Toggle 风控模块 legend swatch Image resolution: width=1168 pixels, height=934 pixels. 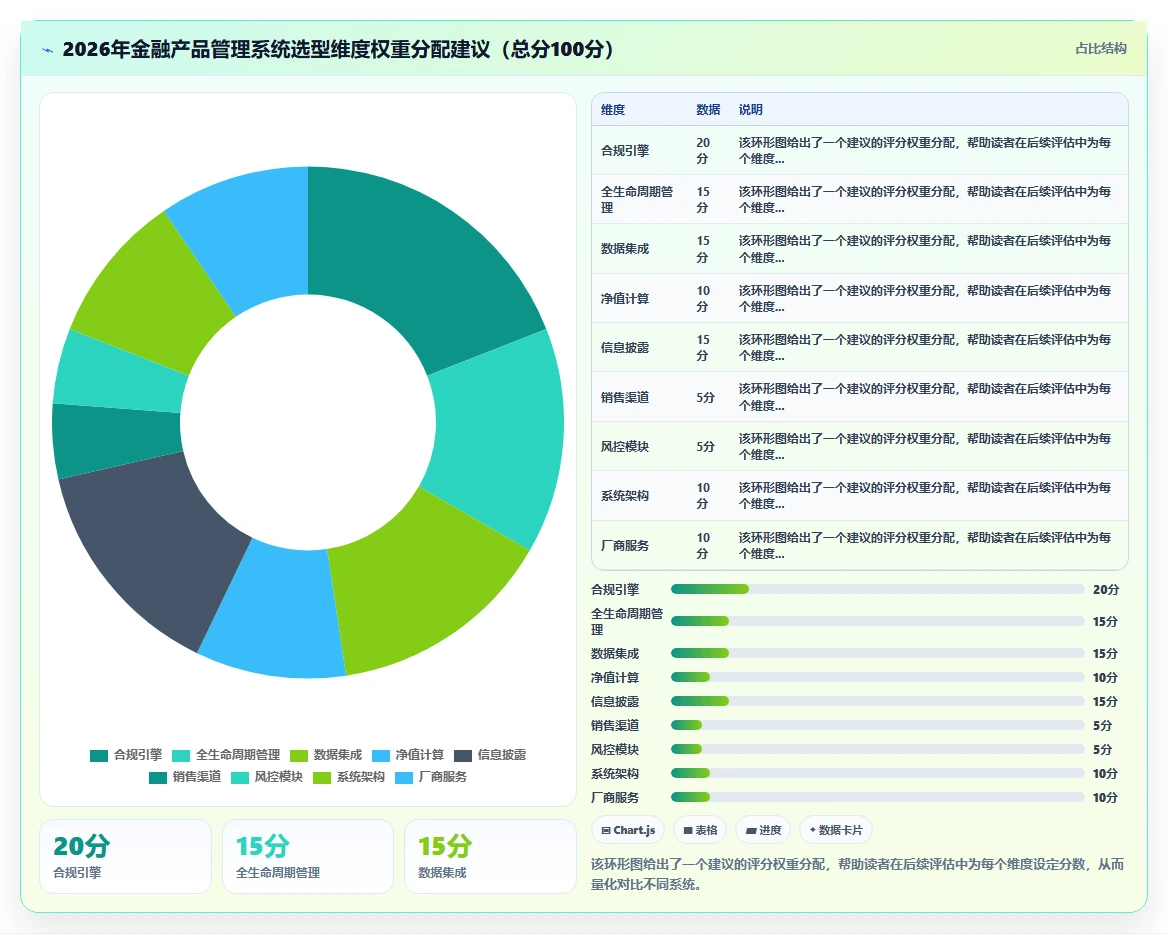coord(240,778)
